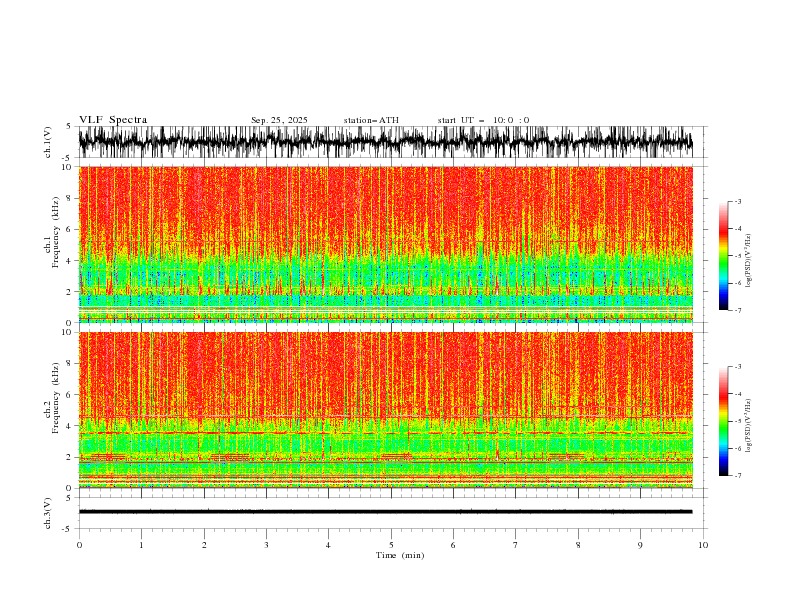Click the ch.3 flat waveform trace
792x612 pixels.
click(385, 512)
